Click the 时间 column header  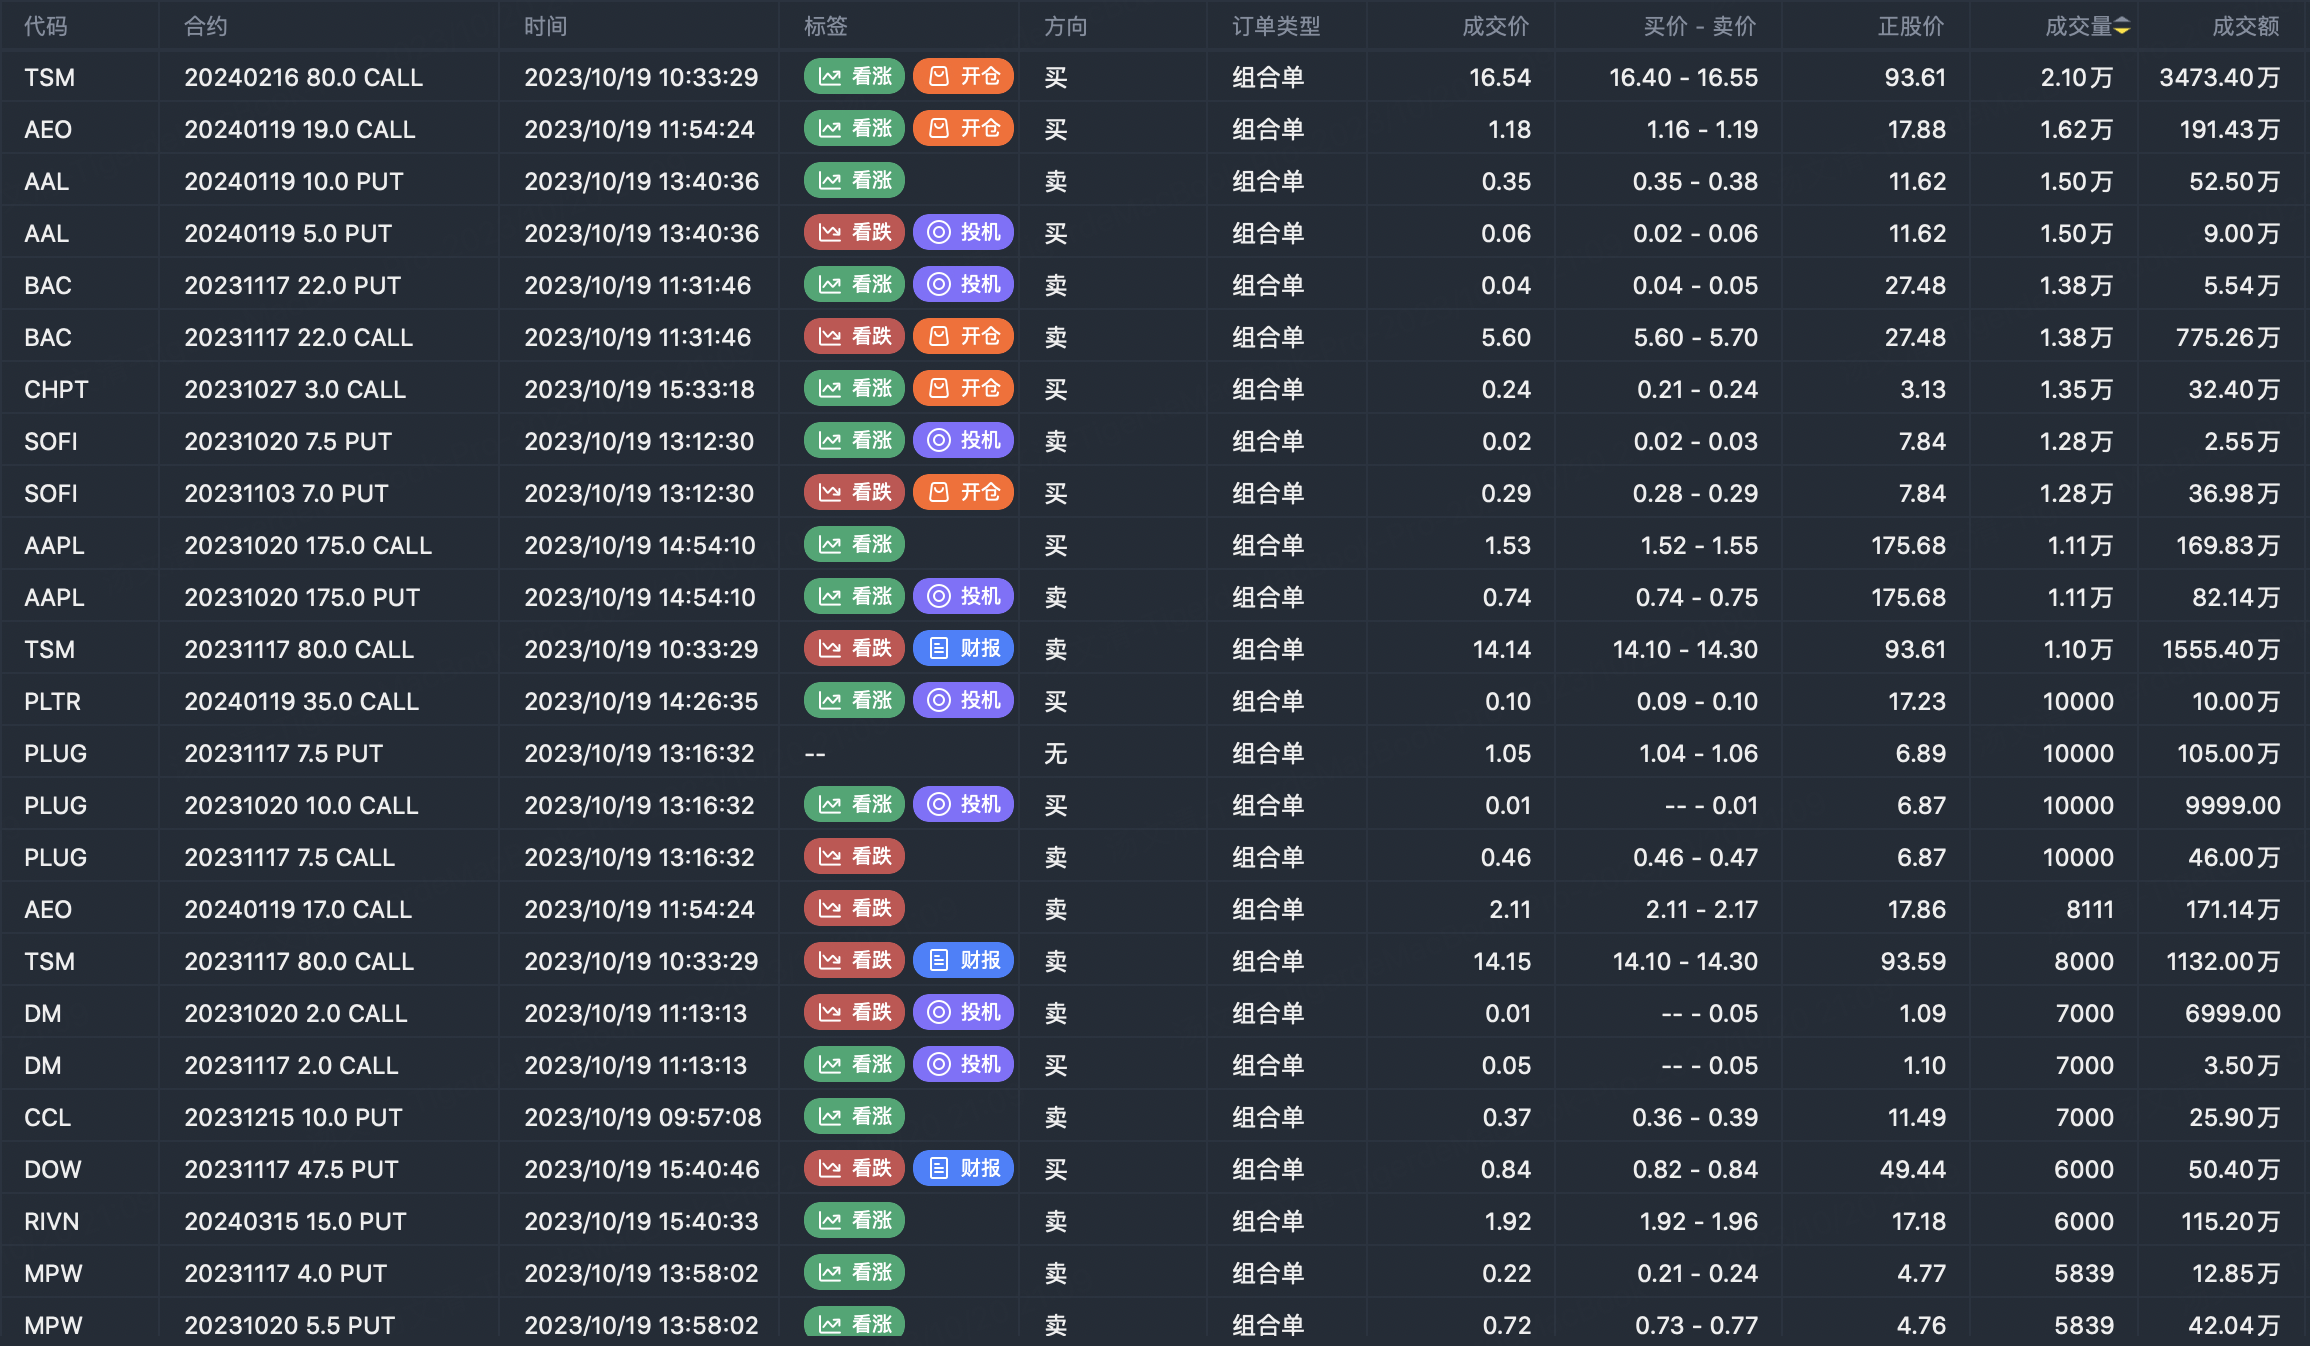546,27
